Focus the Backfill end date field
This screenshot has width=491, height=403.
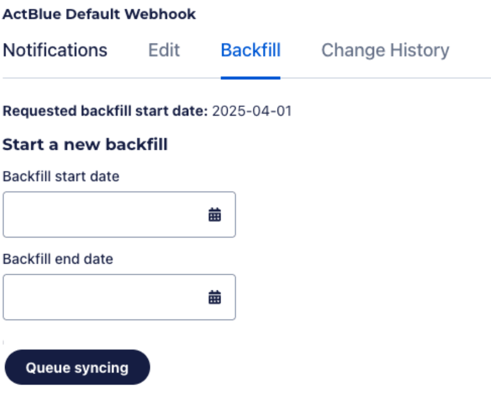tap(119, 297)
